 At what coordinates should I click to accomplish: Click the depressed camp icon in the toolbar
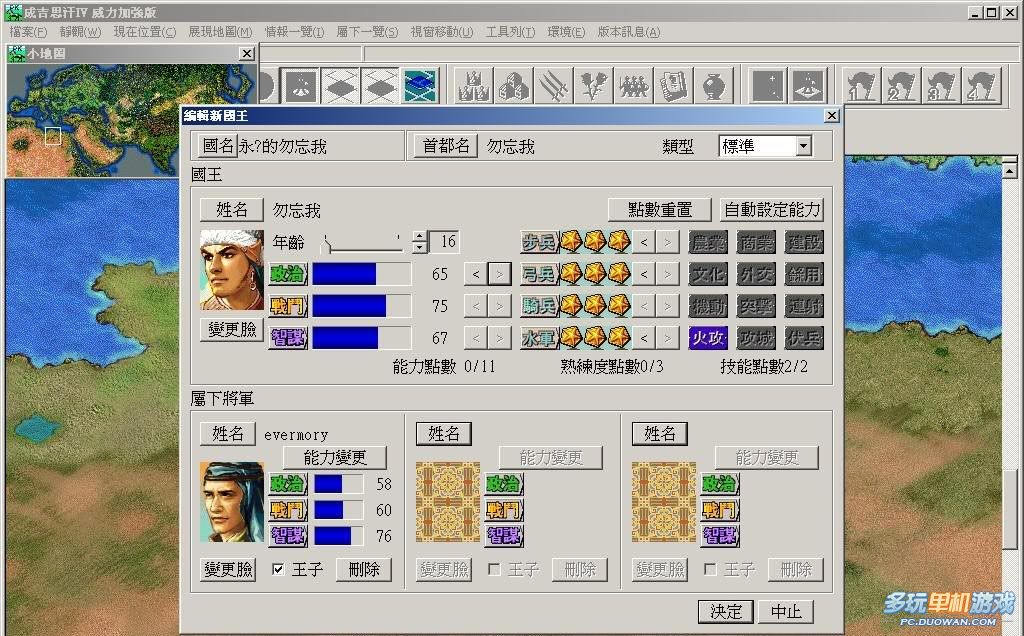point(300,86)
